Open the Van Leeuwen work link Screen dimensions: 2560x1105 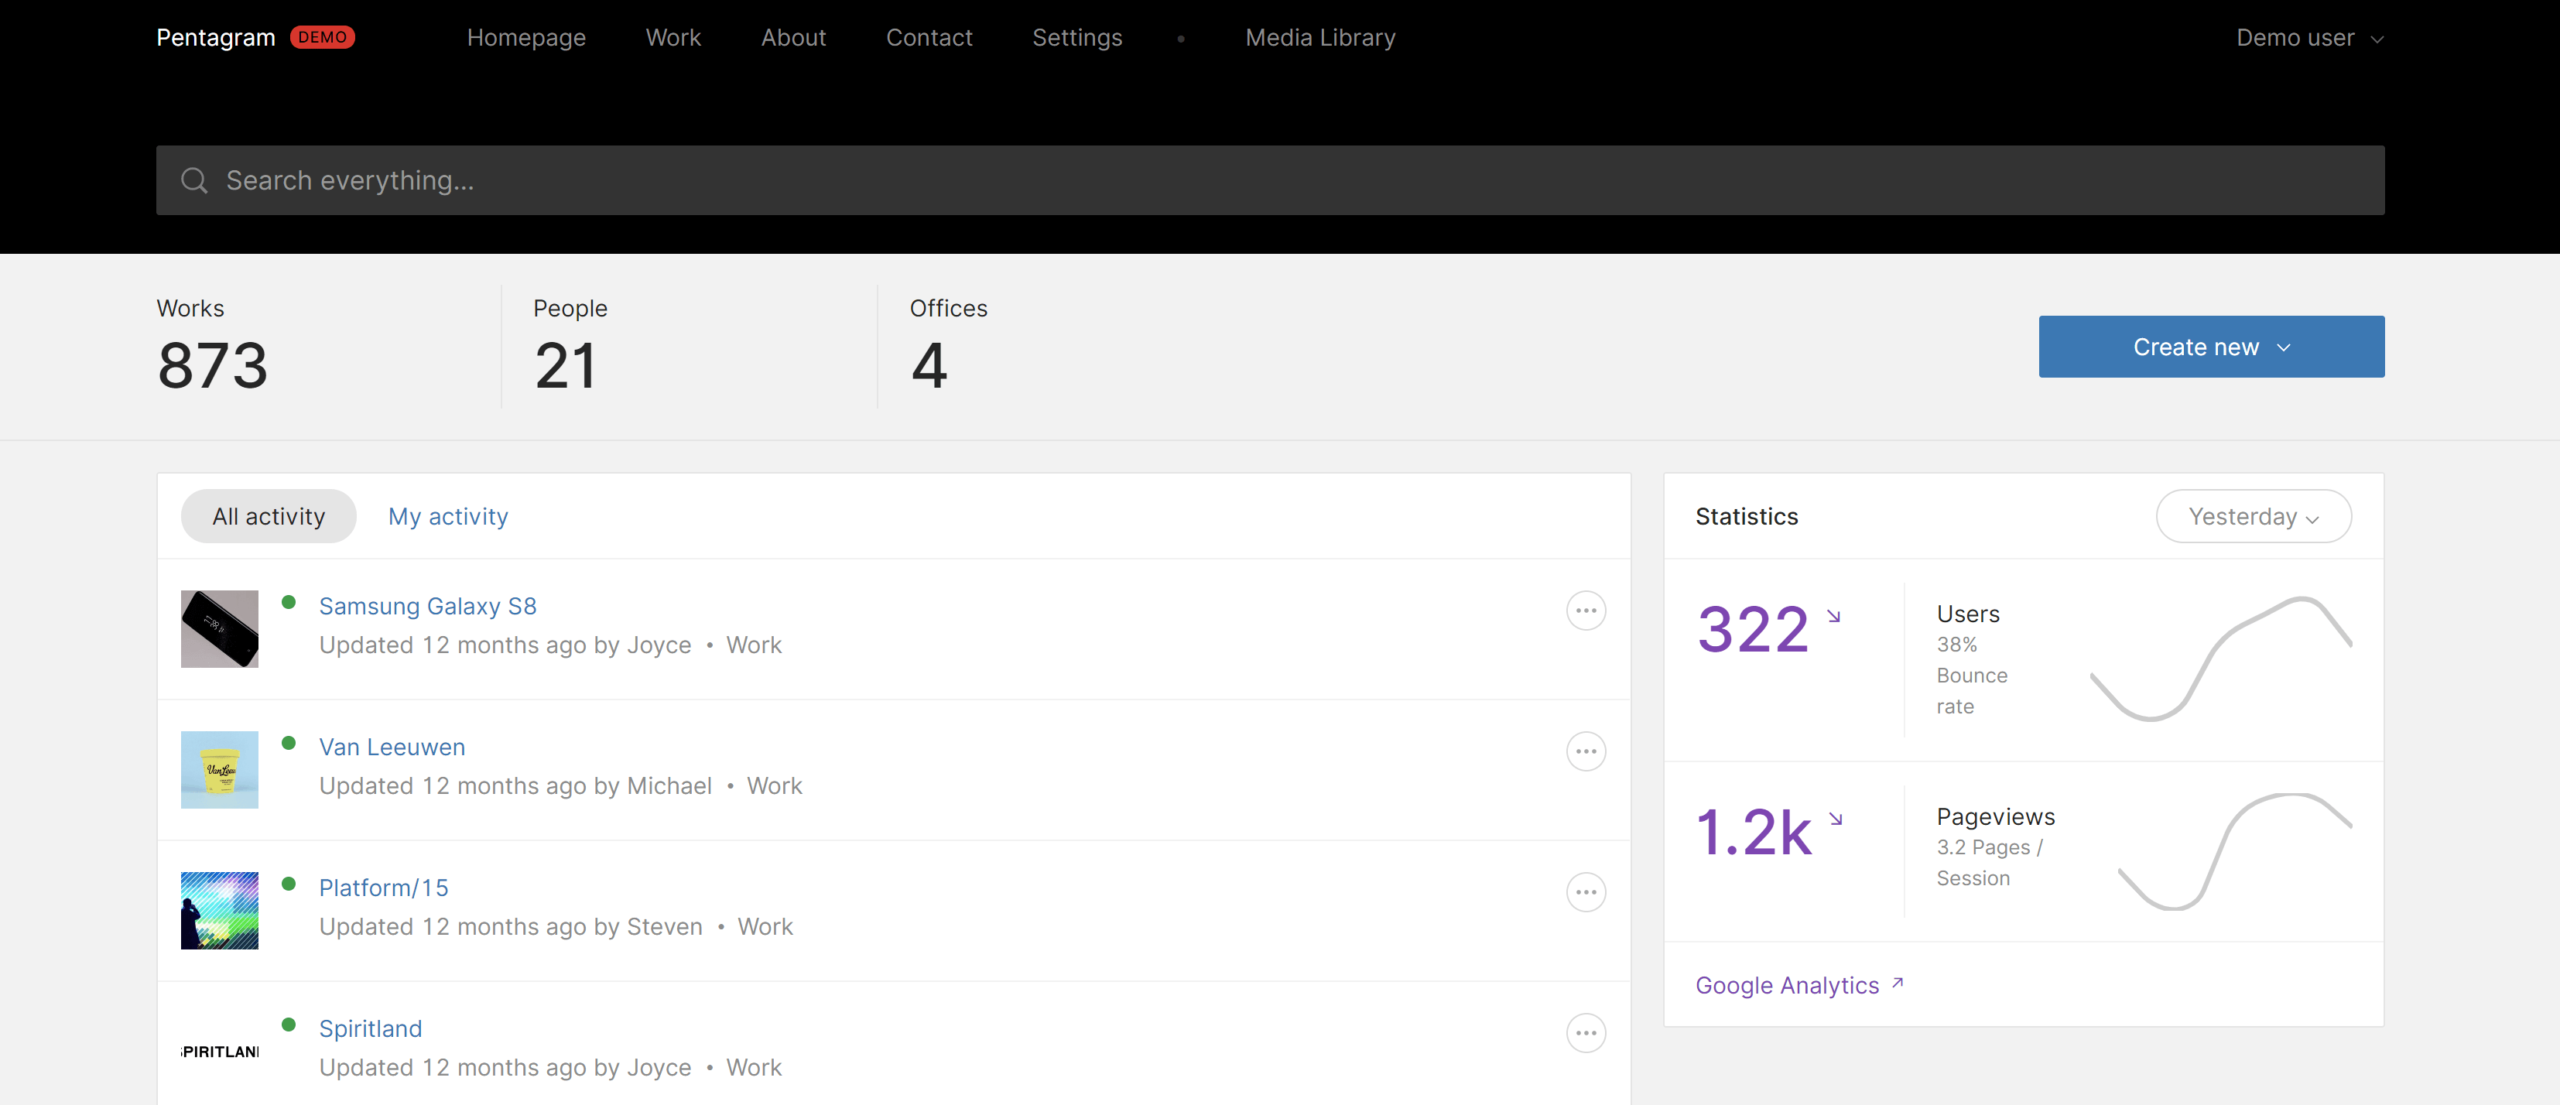(x=392, y=748)
